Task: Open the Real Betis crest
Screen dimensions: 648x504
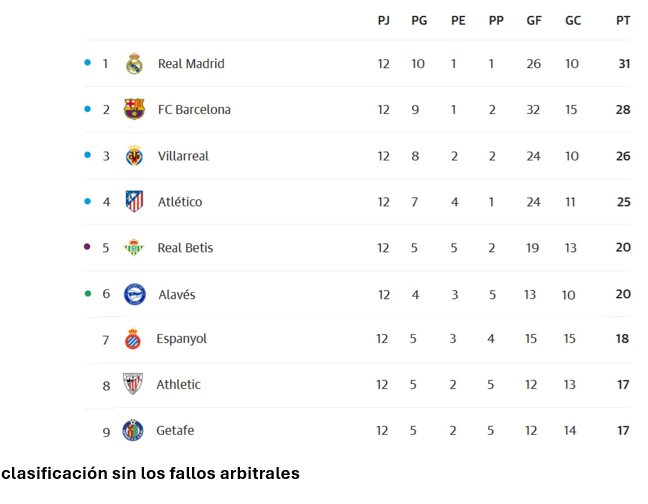Action: click(133, 247)
